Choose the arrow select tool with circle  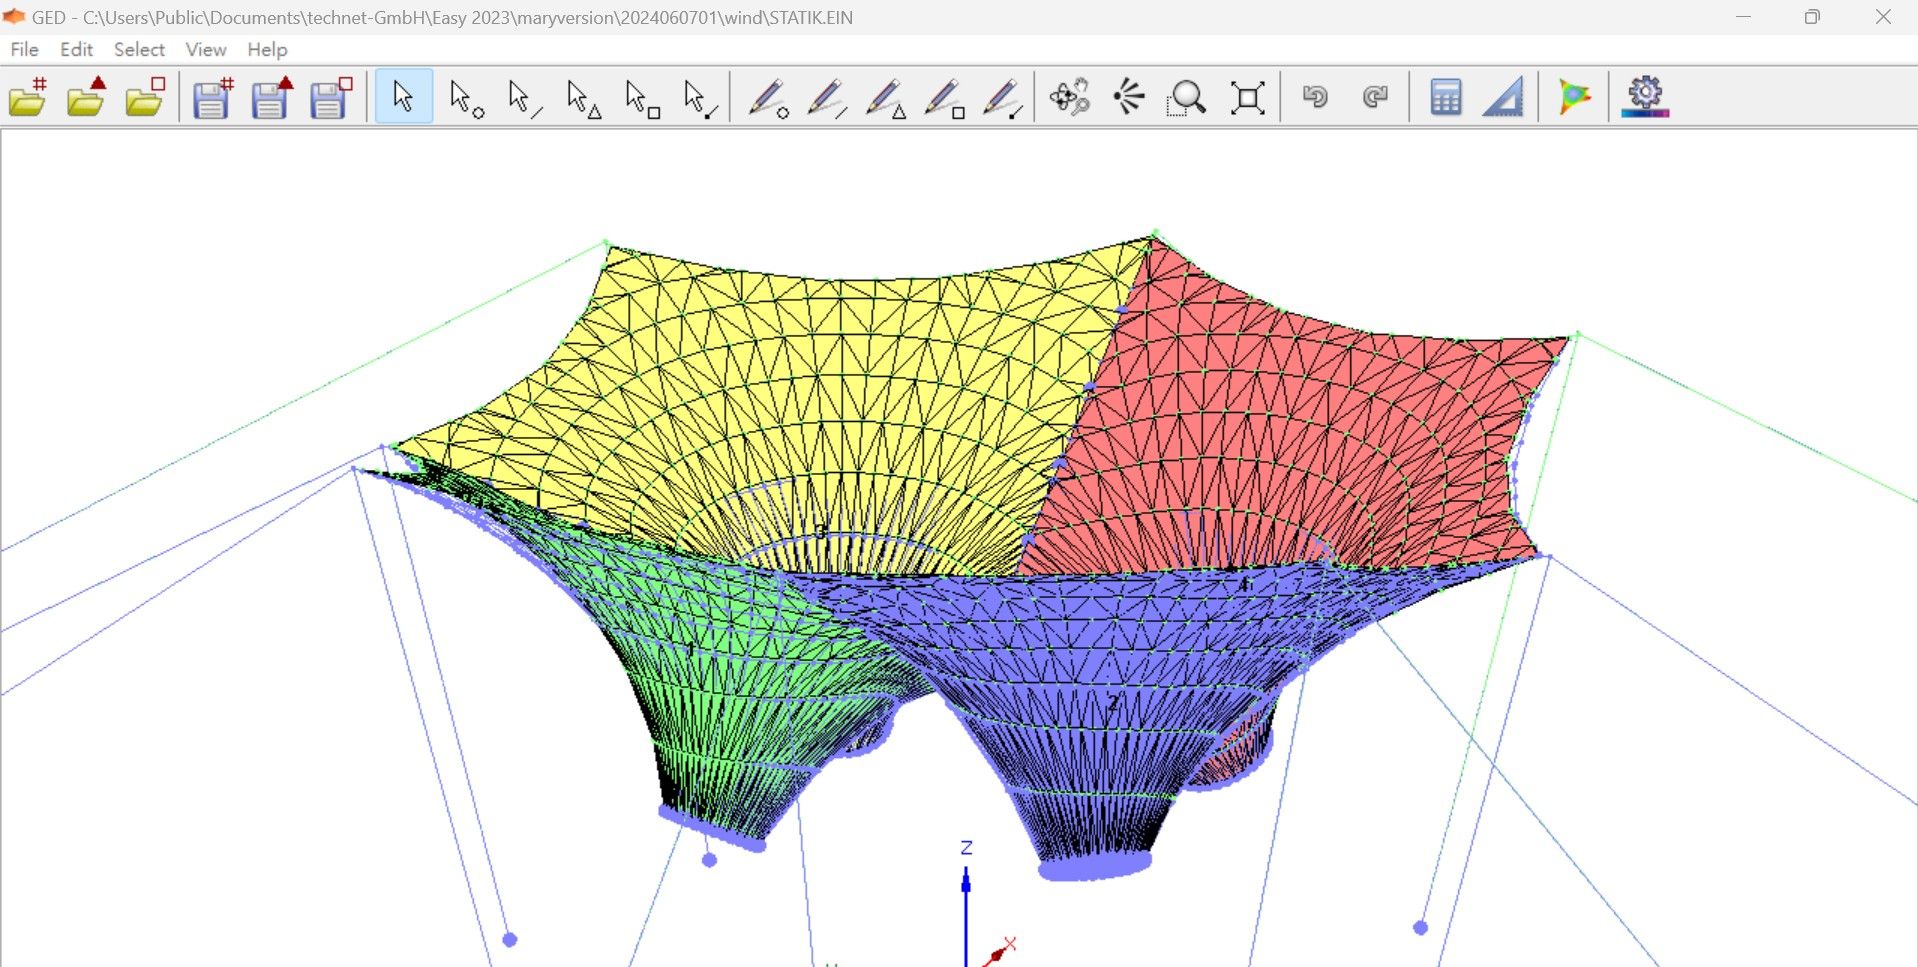[465, 98]
